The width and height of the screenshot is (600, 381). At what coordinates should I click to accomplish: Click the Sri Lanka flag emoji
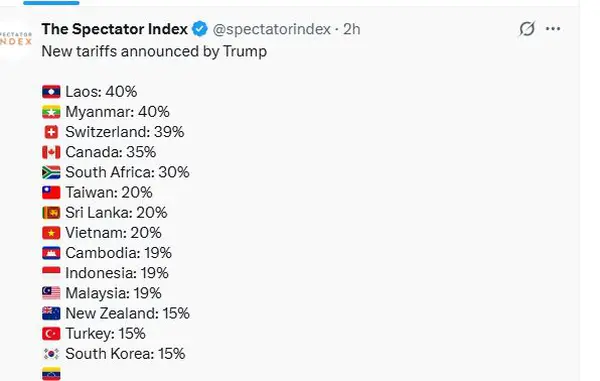click(51, 213)
